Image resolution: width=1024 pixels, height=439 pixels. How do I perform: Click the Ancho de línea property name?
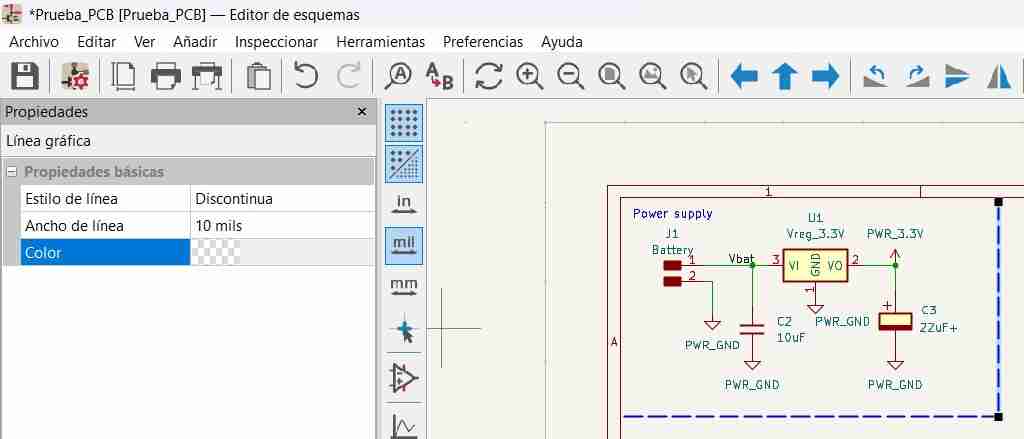tap(74, 226)
